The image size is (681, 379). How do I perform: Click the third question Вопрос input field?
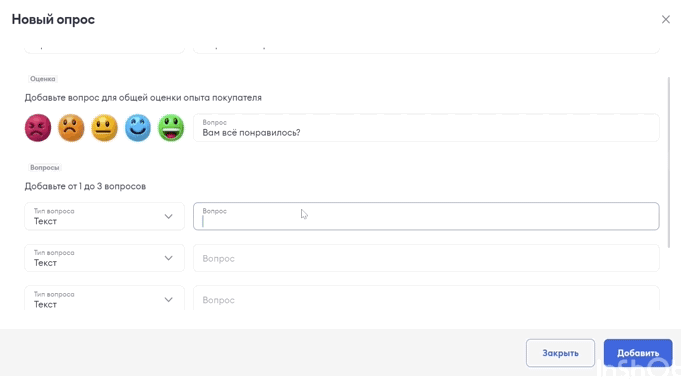point(426,298)
